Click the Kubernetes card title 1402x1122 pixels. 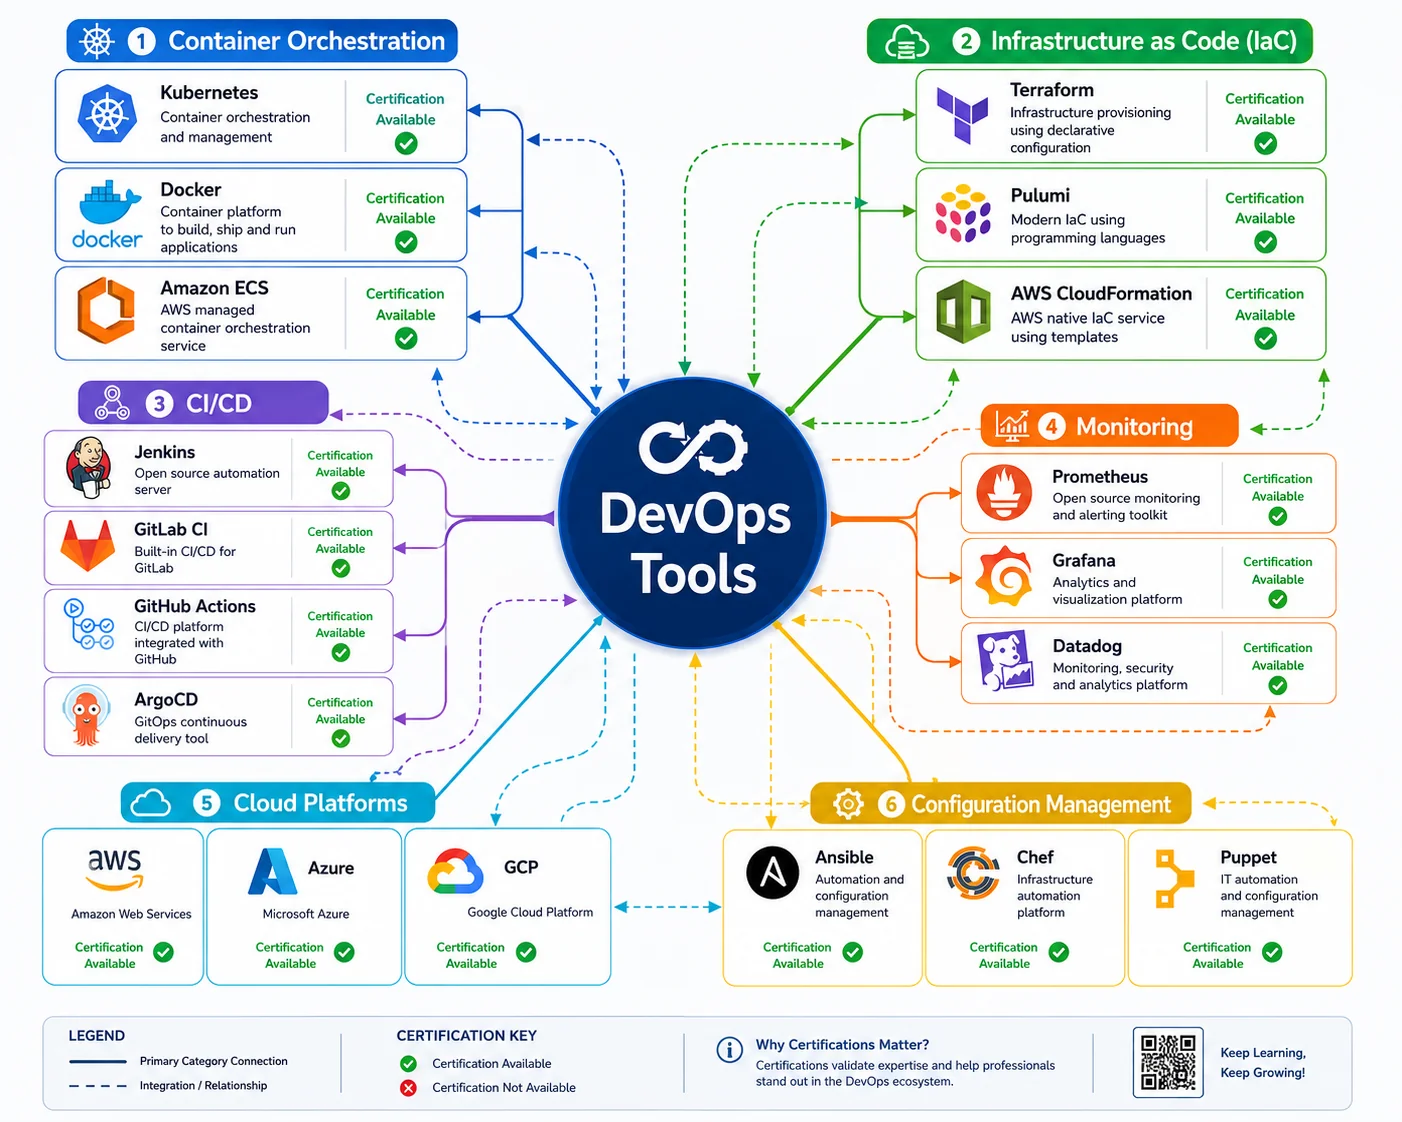tap(209, 93)
